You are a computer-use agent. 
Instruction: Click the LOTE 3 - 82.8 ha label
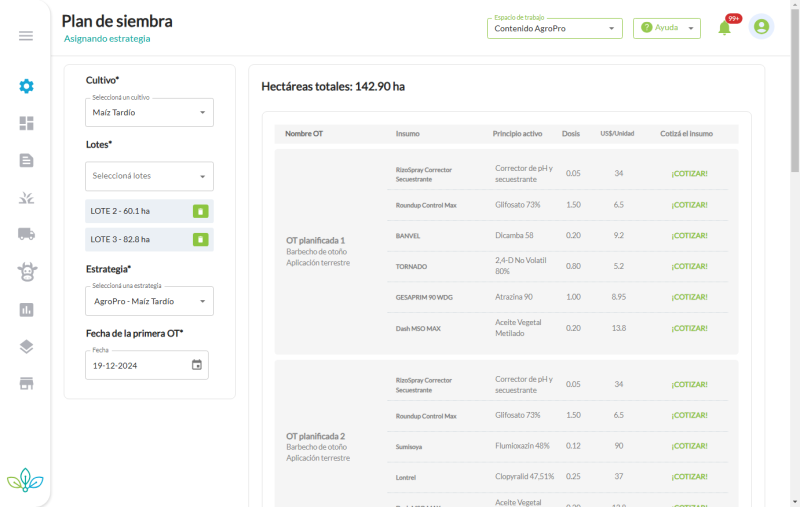pyautogui.click(x=120, y=239)
